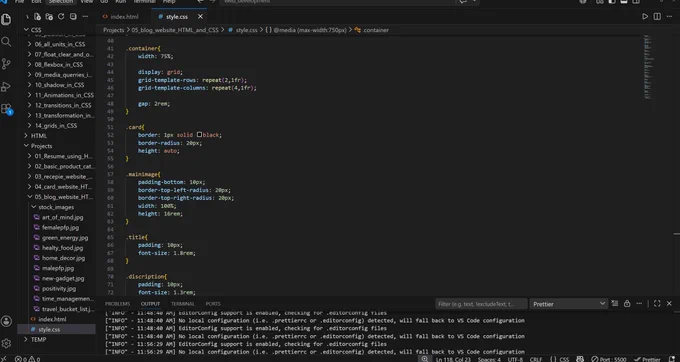680x362 pixels.
Task: Create a new file in Explorer
Action: [x=37, y=16]
